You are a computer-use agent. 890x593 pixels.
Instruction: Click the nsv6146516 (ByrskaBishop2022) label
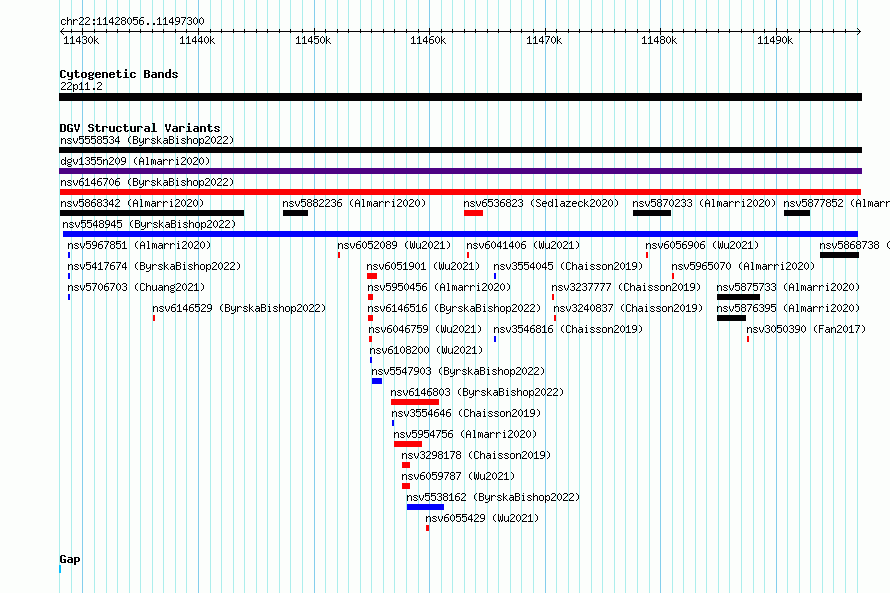[454, 308]
